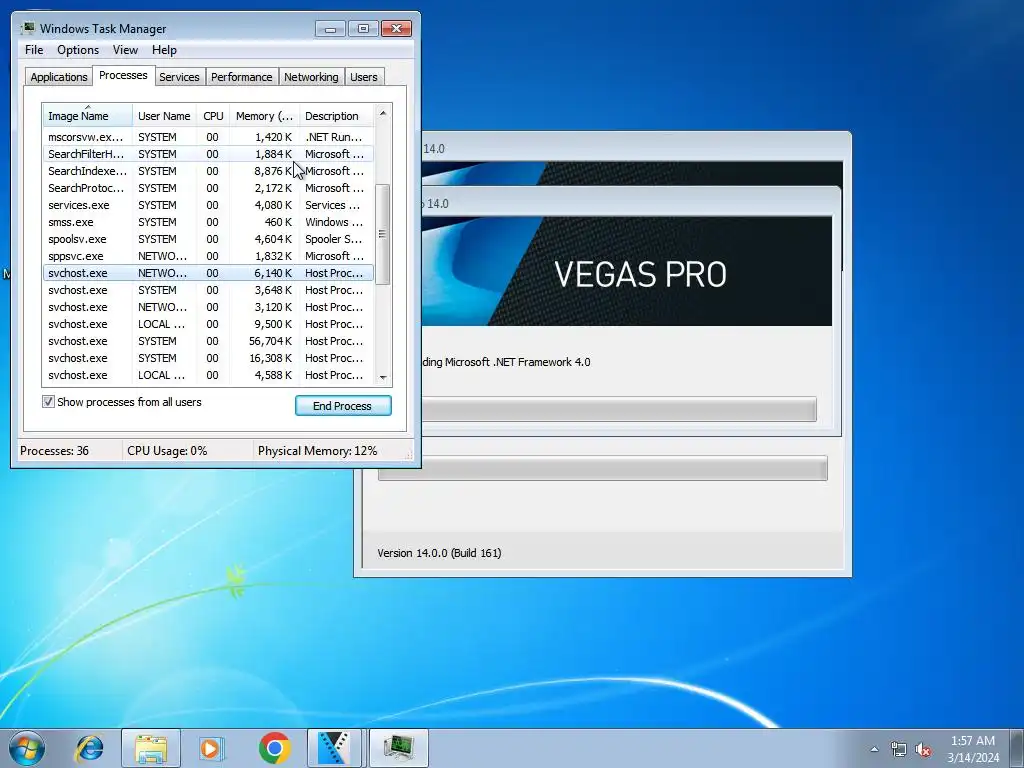Viewport: 1024px width, 768px height.
Task: Sort processes by Description column
Action: click(x=336, y=116)
